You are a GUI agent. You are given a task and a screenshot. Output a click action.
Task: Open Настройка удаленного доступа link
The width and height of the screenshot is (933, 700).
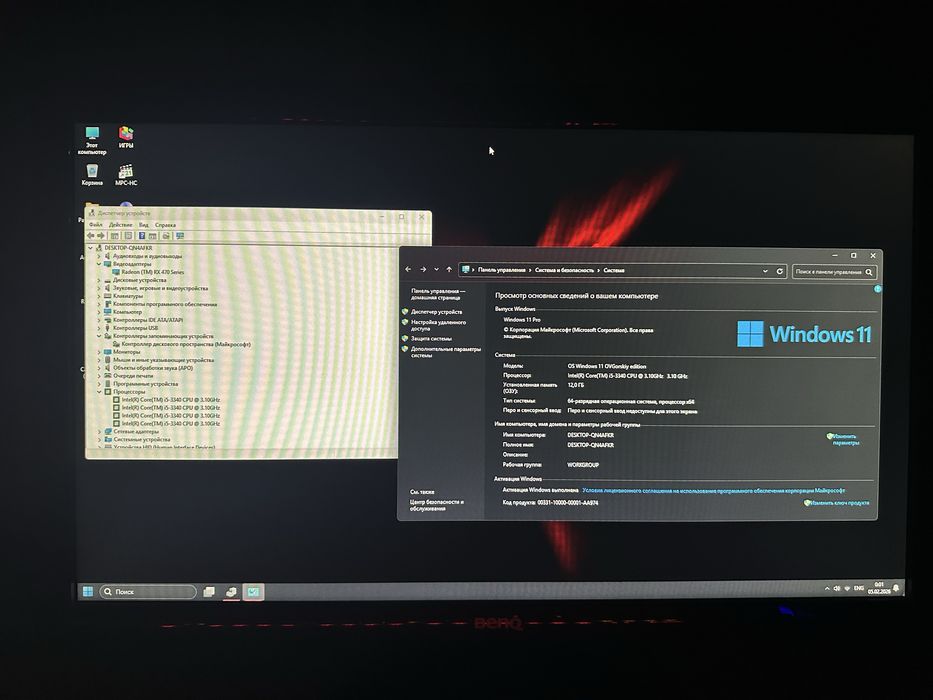(x=439, y=325)
